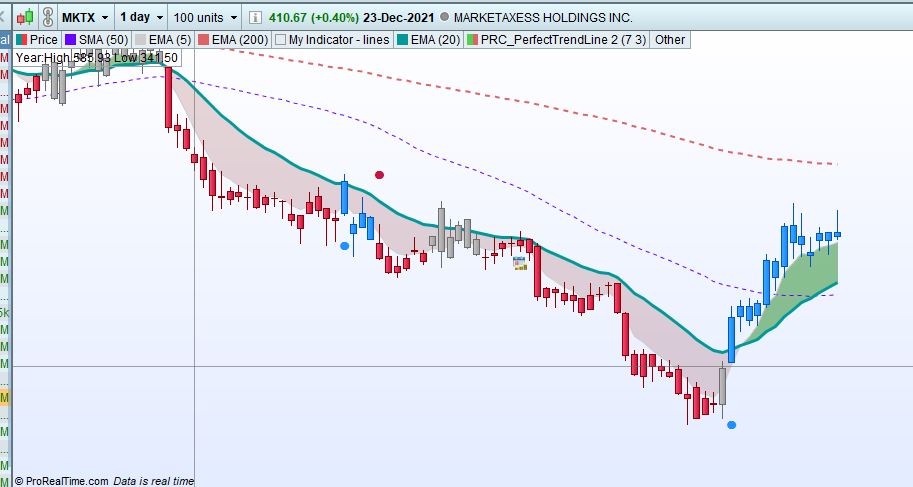Open My Indicator - lines settings

click(332, 40)
